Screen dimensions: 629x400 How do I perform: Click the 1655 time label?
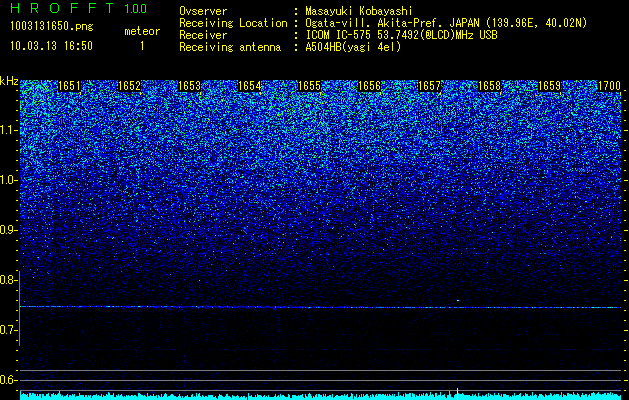[309, 86]
